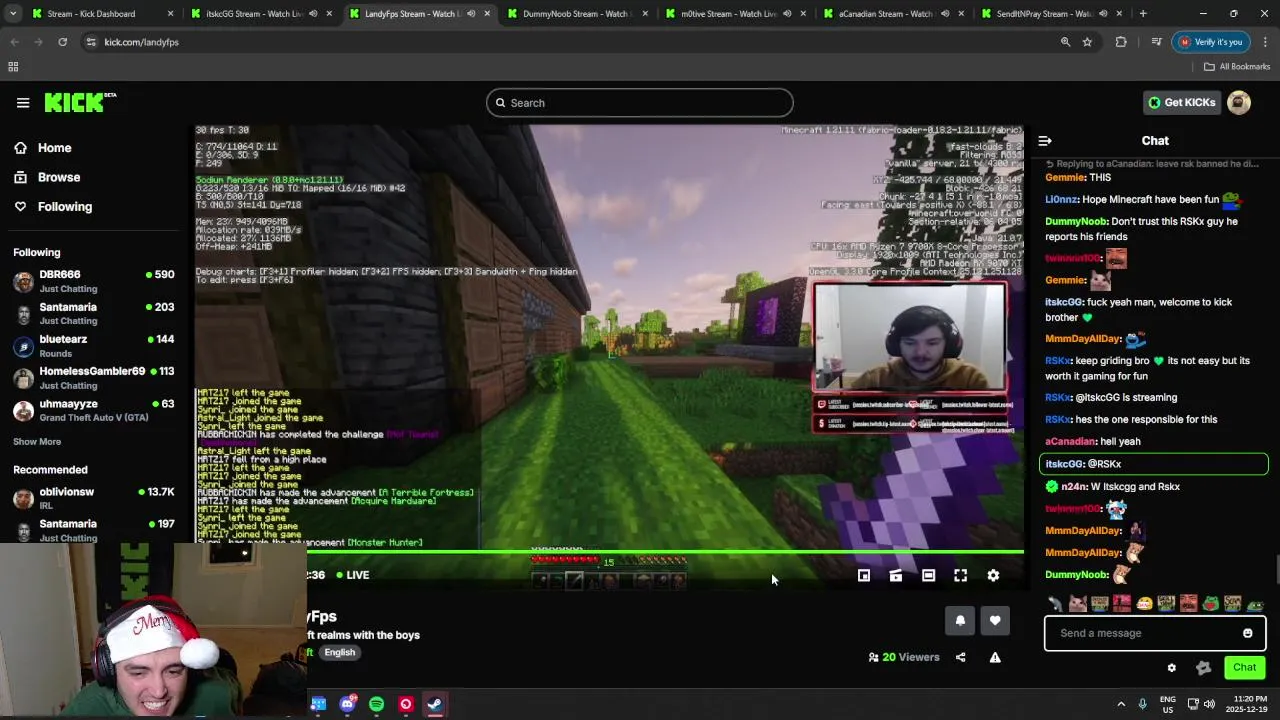The height and width of the screenshot is (720, 1280).
Task: Show hidden system tray icons
Action: click(x=1121, y=704)
